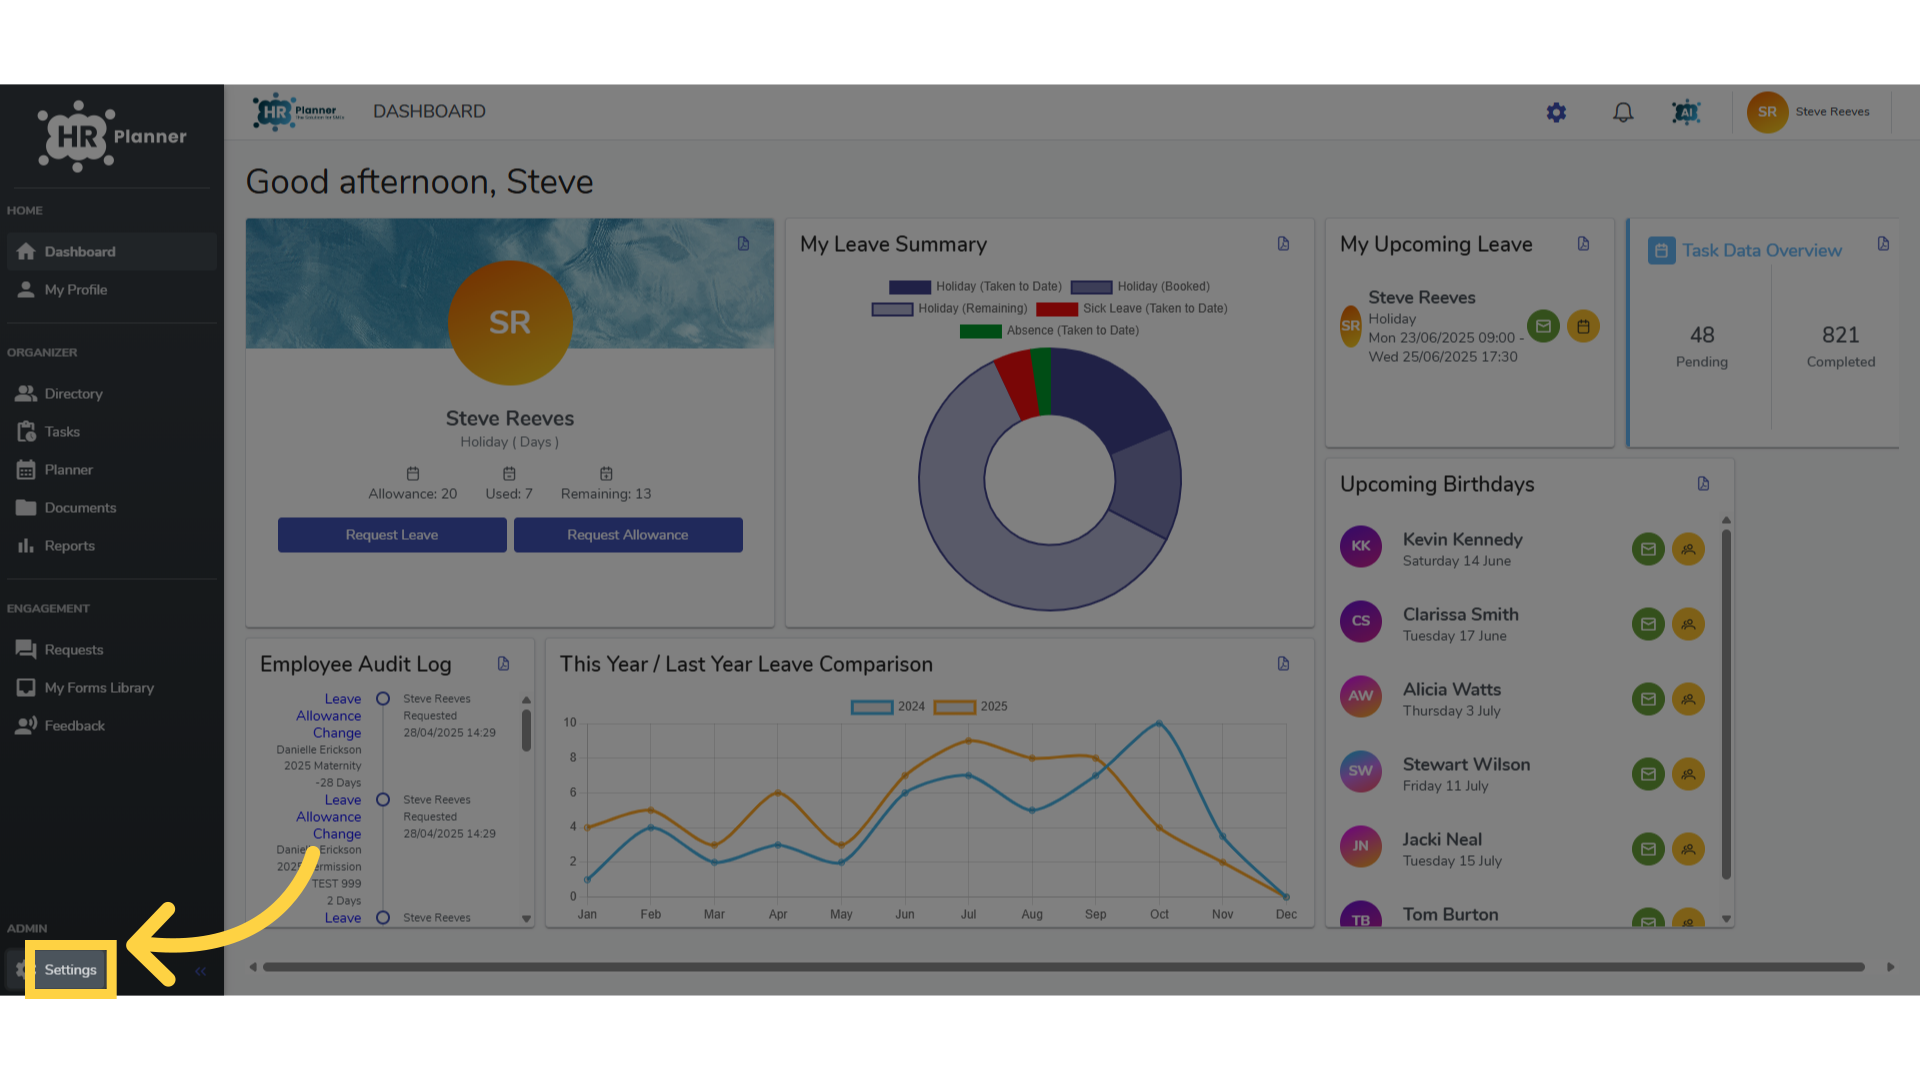Click the yellow calendar icon for Steve's upcoming leave
The width and height of the screenshot is (1920, 1080).
click(1583, 326)
